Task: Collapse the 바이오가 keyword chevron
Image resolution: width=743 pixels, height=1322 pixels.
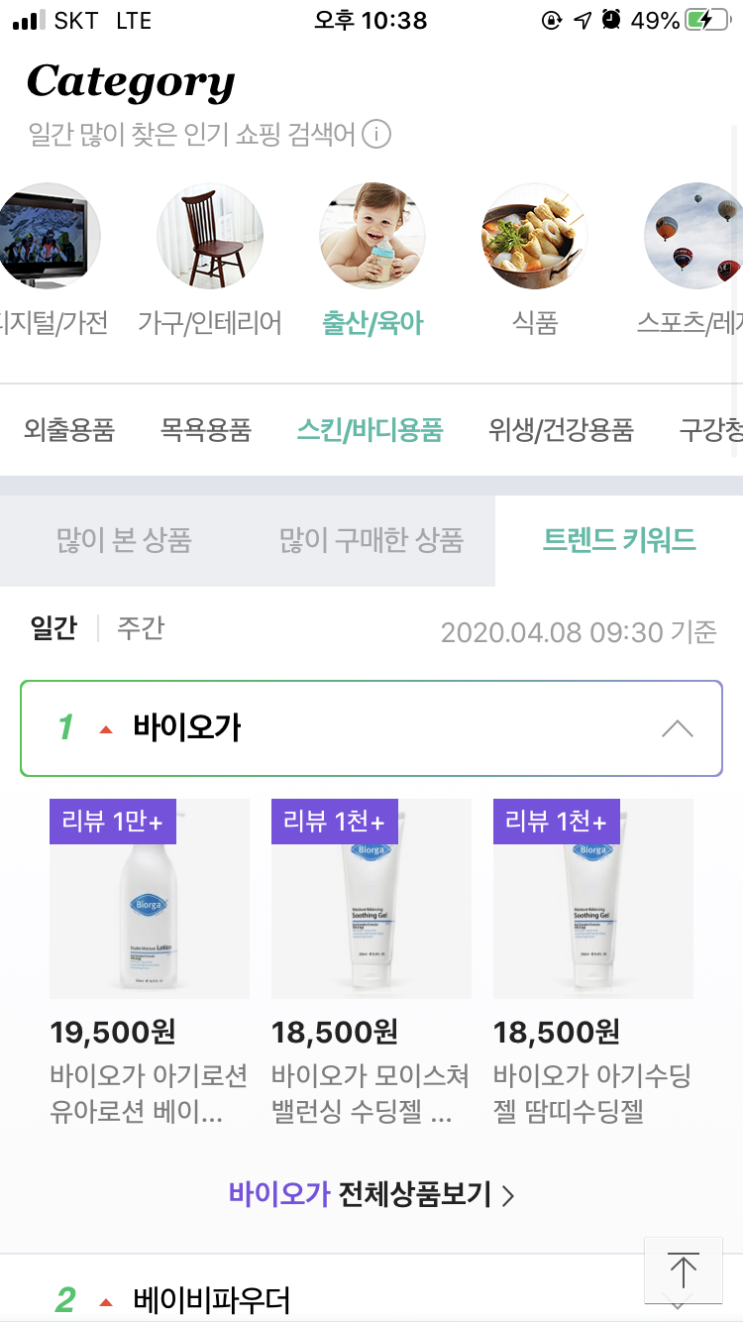Action: coord(677,728)
